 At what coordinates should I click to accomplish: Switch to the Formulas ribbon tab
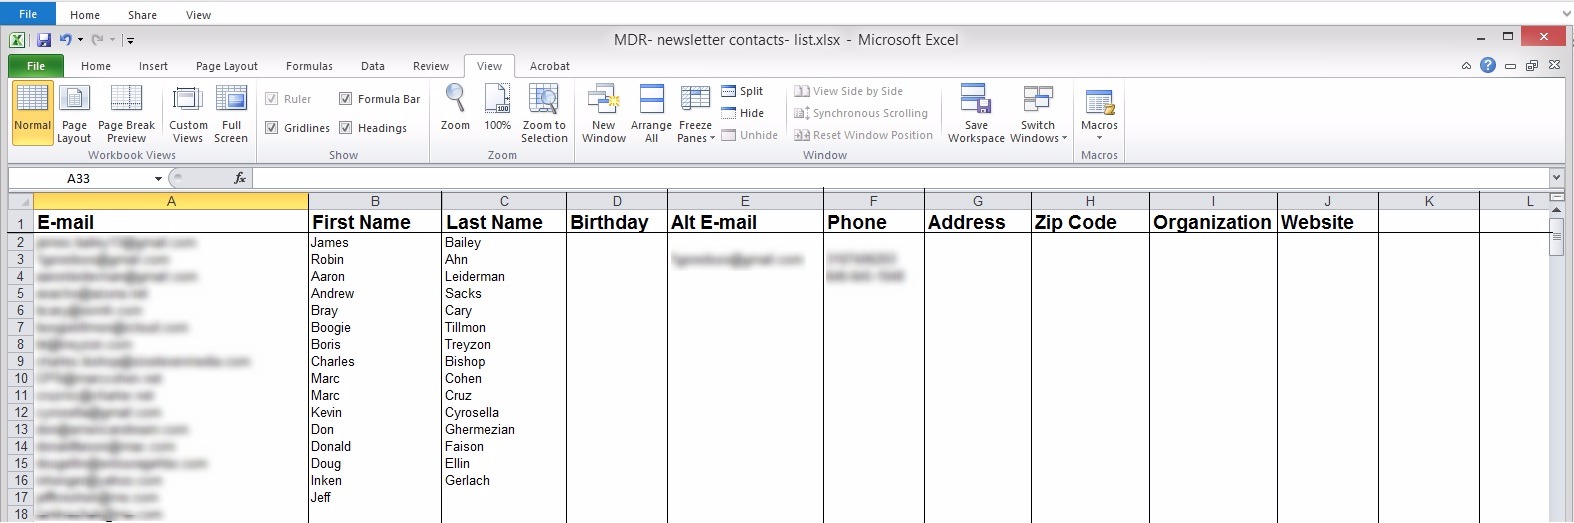click(309, 66)
